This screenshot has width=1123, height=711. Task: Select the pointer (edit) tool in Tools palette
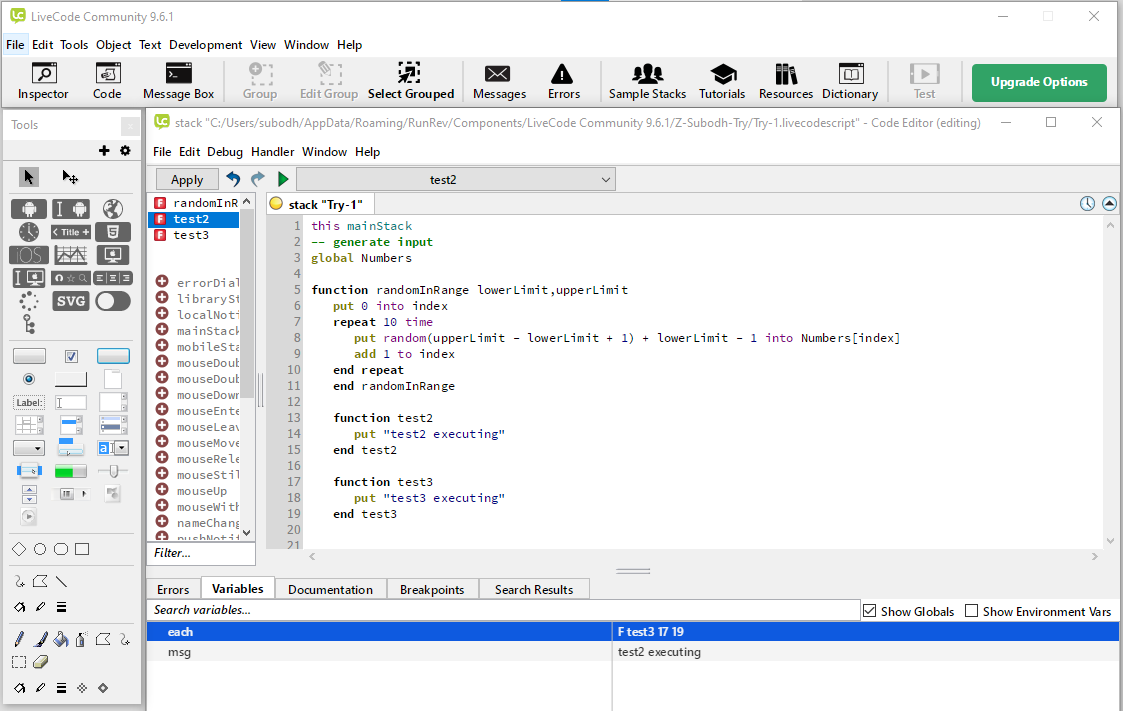28,177
